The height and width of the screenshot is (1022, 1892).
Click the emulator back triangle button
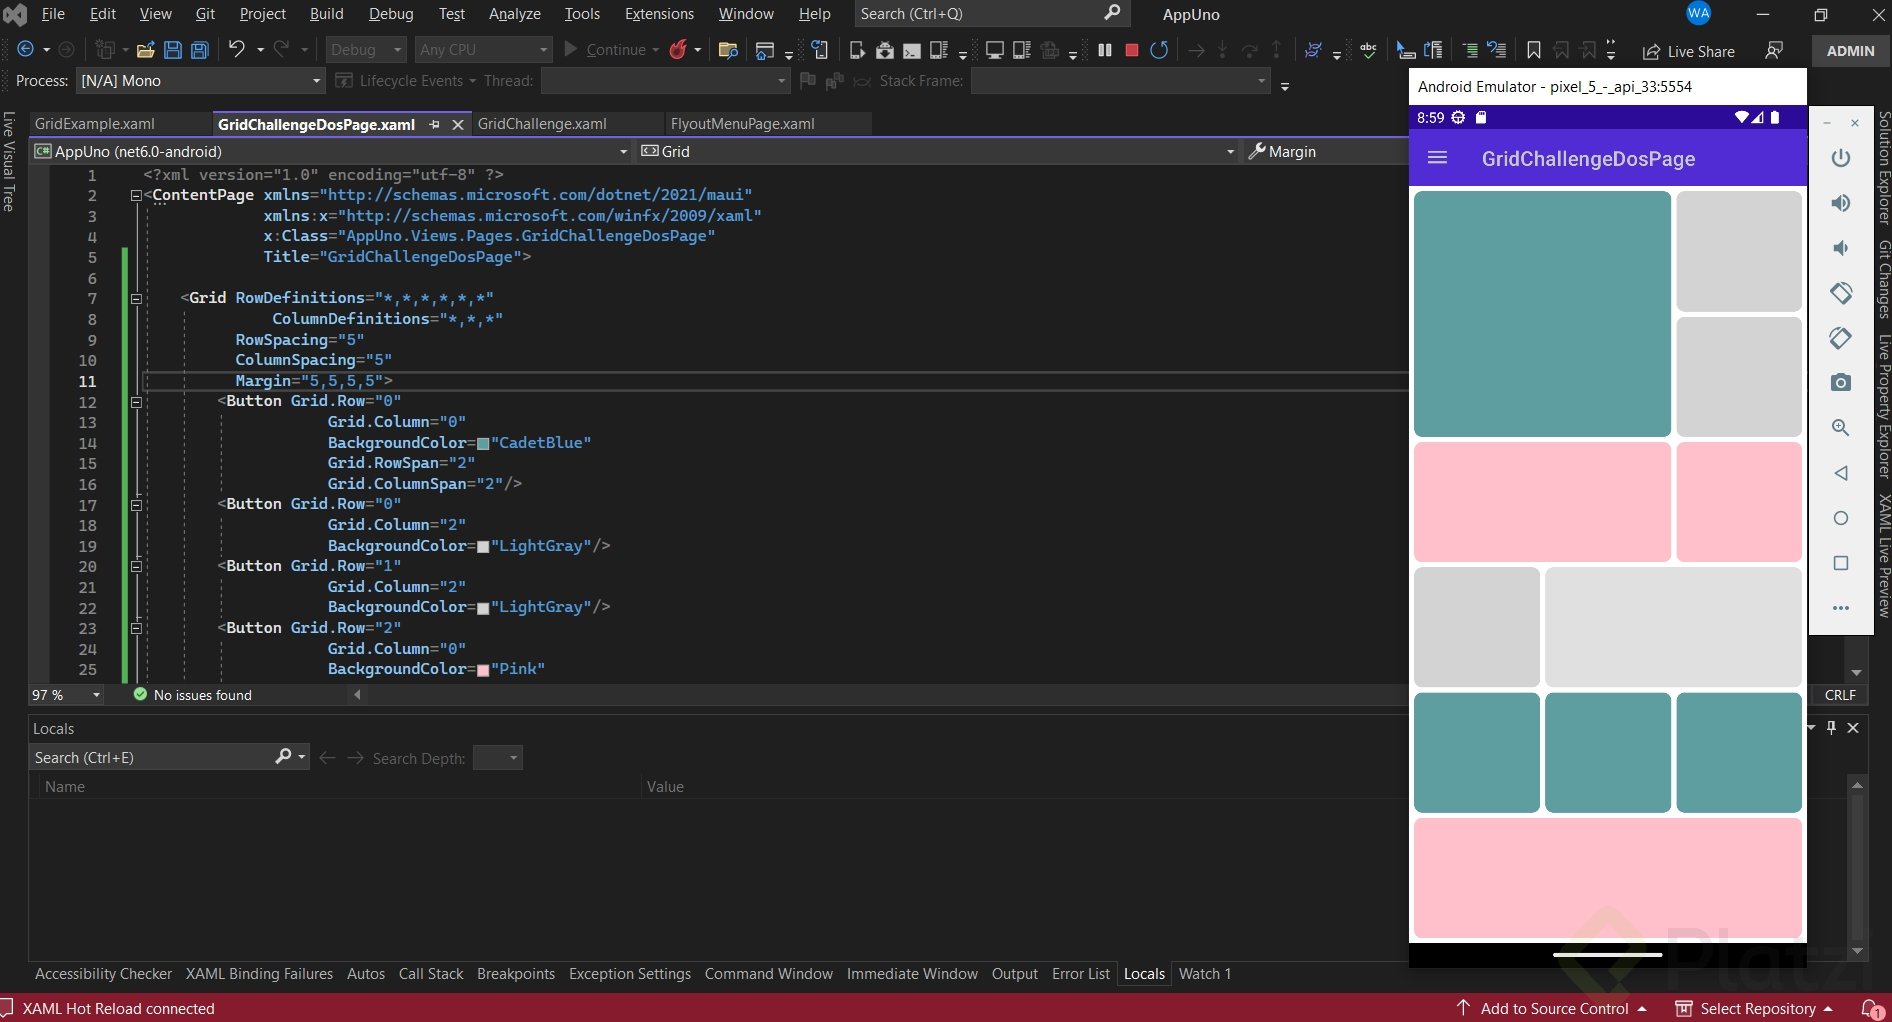point(1840,473)
